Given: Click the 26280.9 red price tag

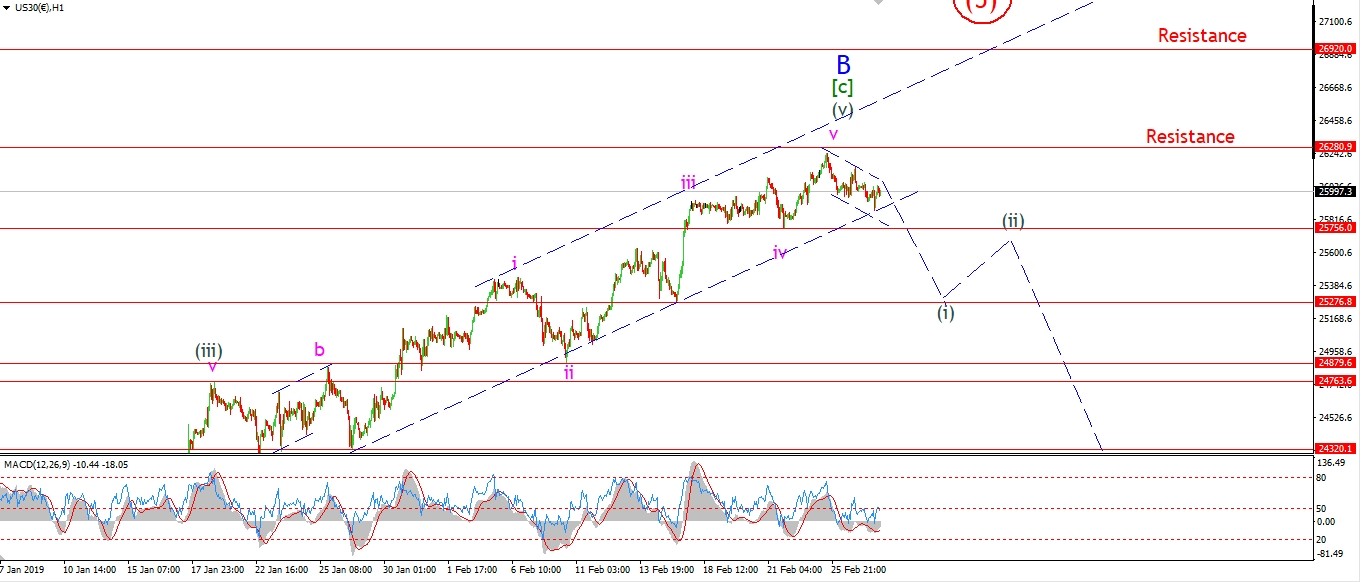Looking at the screenshot, I should click(x=1335, y=147).
